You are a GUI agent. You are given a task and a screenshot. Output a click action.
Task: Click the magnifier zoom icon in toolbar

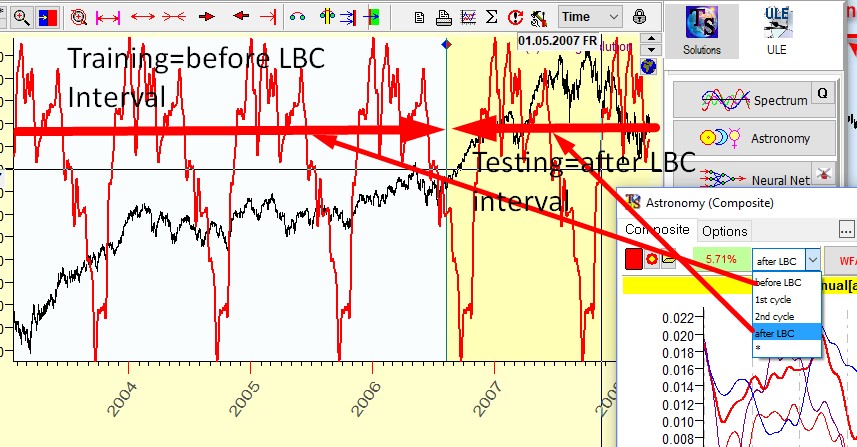pyautogui.click(x=20, y=16)
